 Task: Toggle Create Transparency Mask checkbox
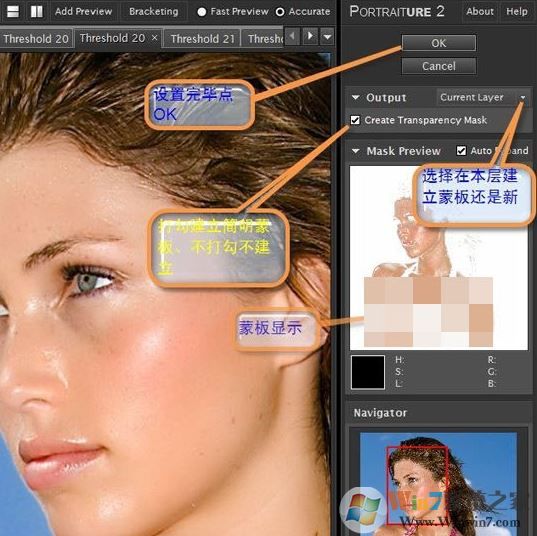(x=355, y=120)
